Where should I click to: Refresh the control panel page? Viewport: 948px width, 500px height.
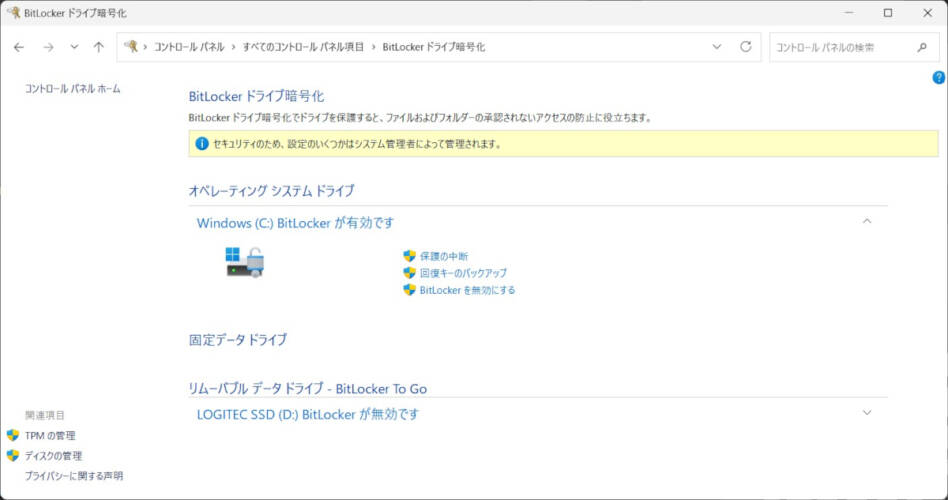tap(746, 47)
